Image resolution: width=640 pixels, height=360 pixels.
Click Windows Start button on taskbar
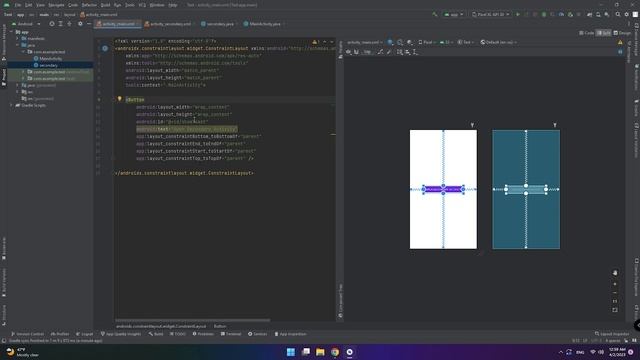pos(291,352)
